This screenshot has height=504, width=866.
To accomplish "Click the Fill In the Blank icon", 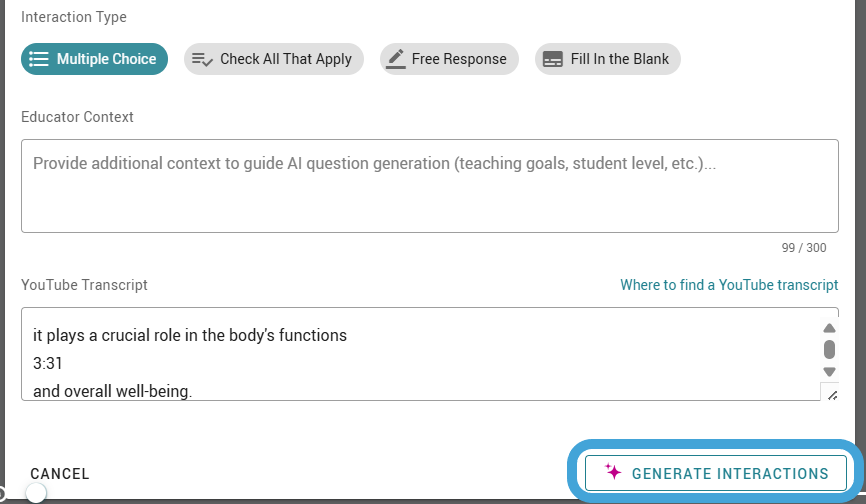I will [553, 59].
